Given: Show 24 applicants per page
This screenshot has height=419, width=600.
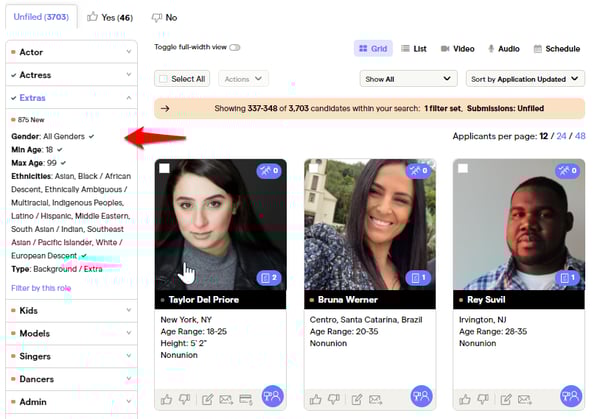Looking at the screenshot, I should (x=561, y=136).
